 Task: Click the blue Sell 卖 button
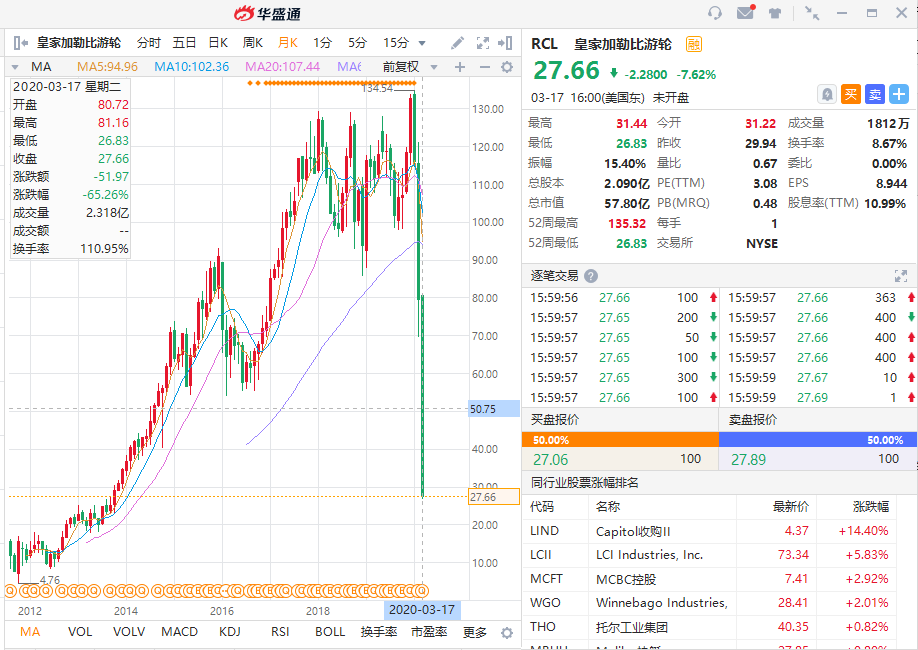(875, 94)
